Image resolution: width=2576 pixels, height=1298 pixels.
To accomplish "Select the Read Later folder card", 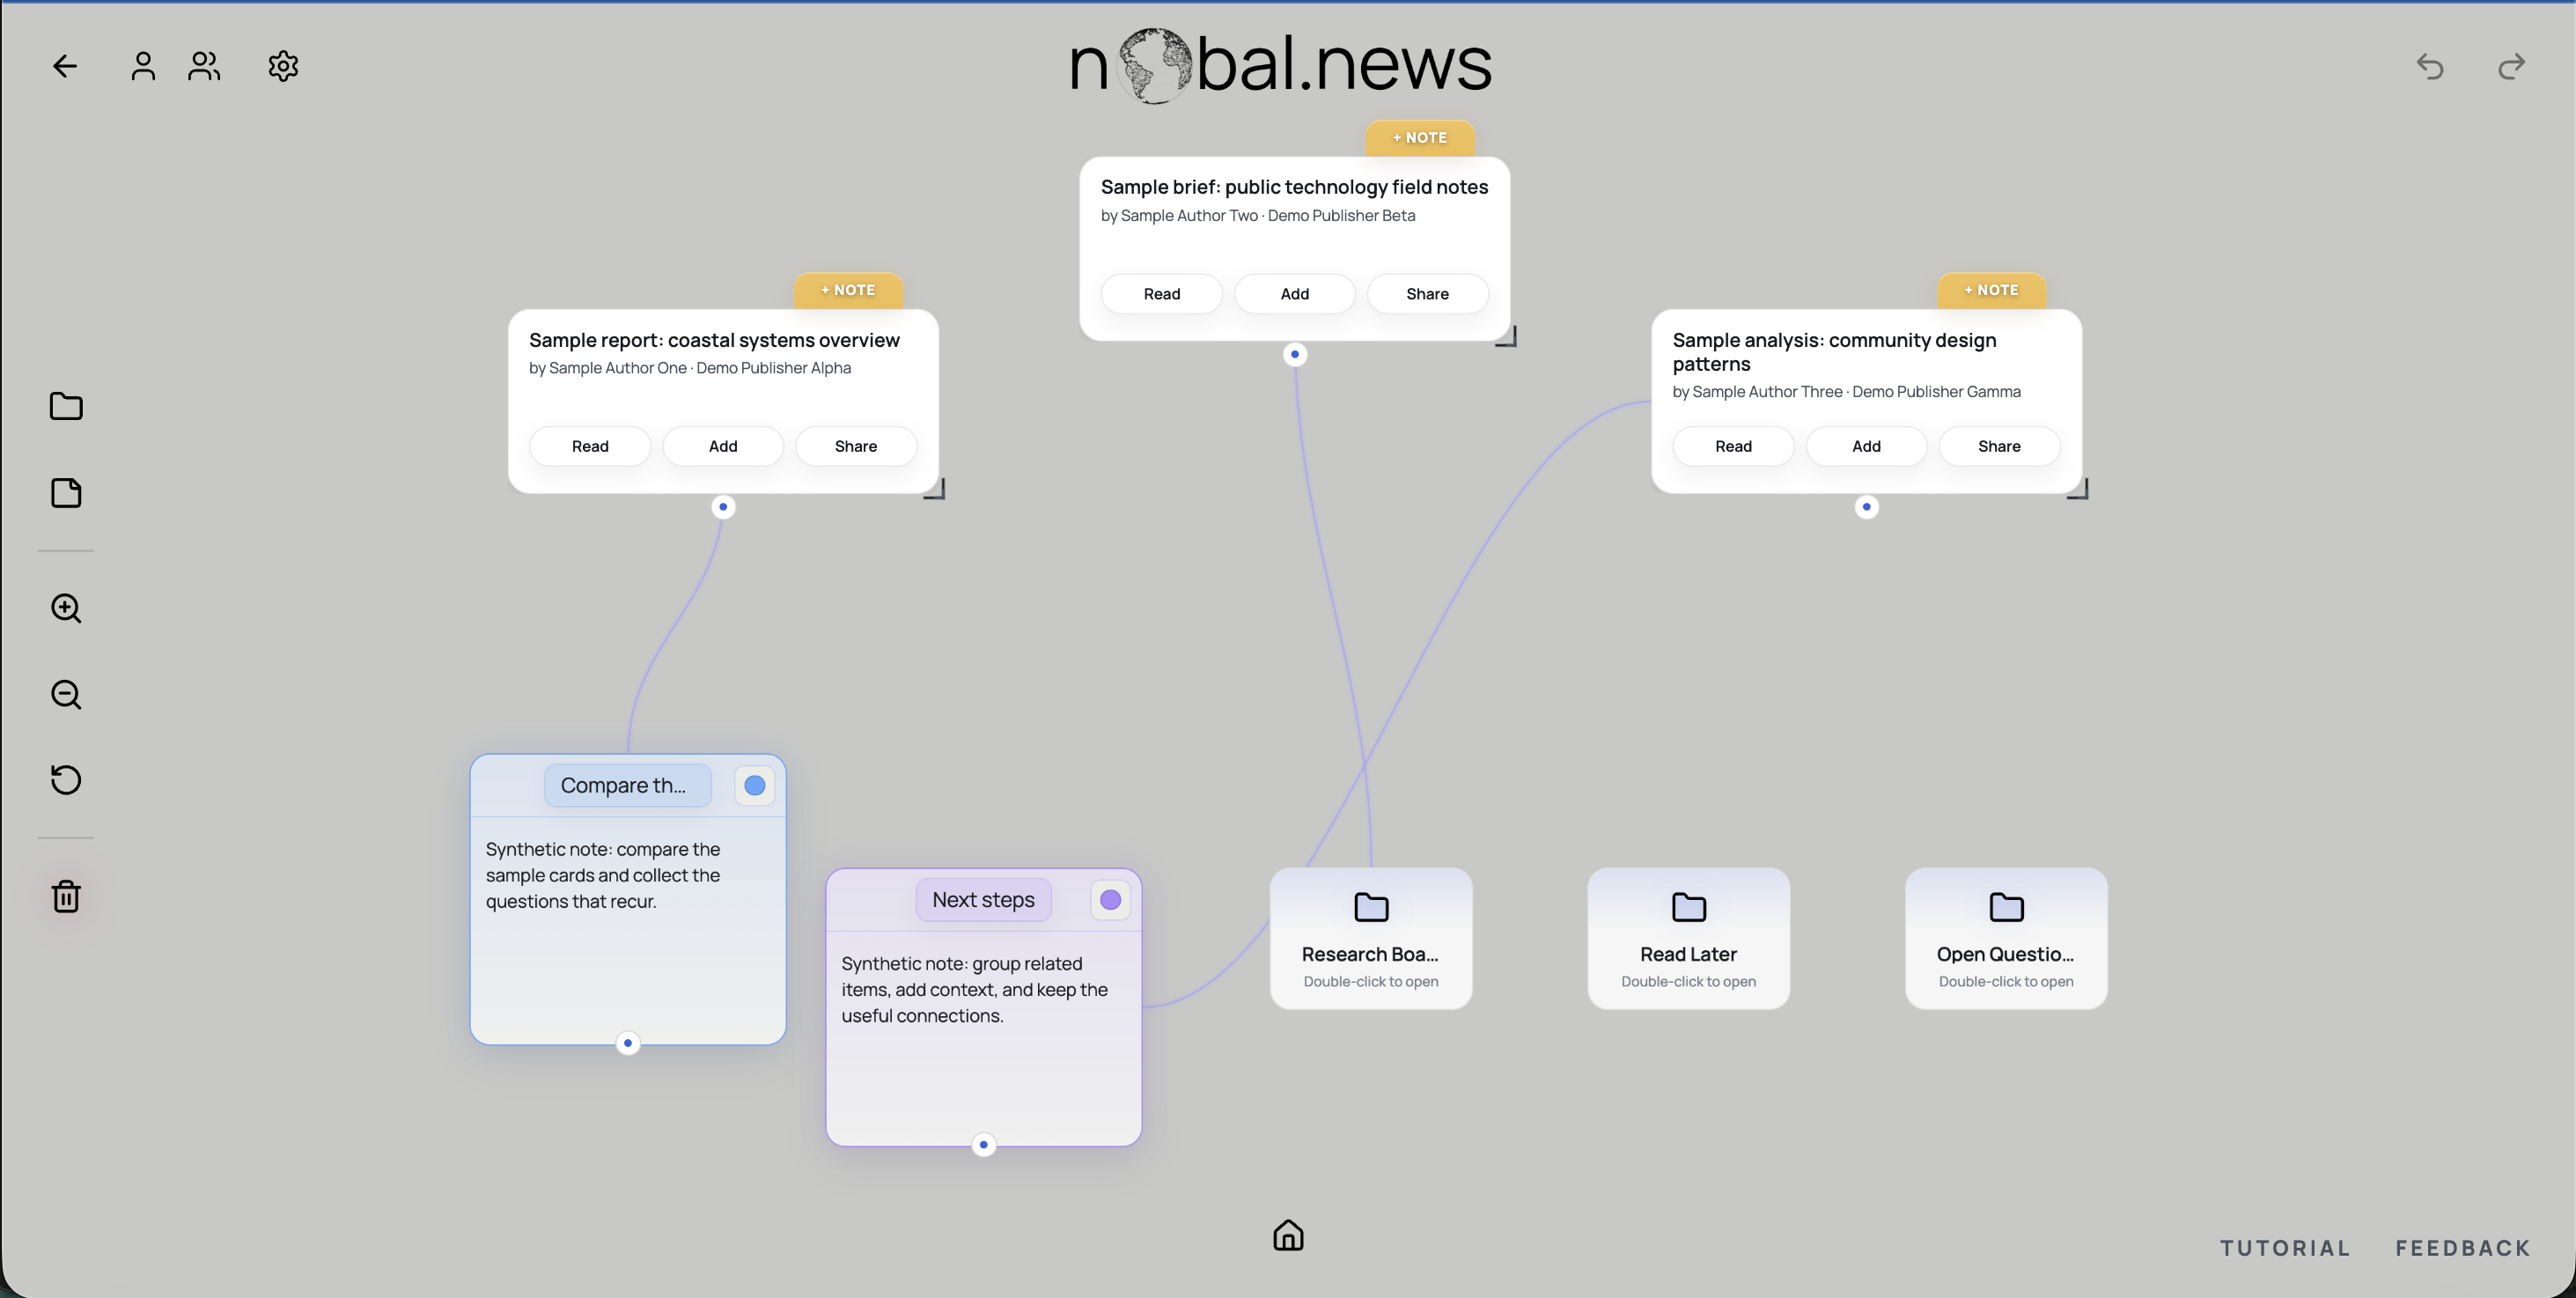I will [1689, 938].
